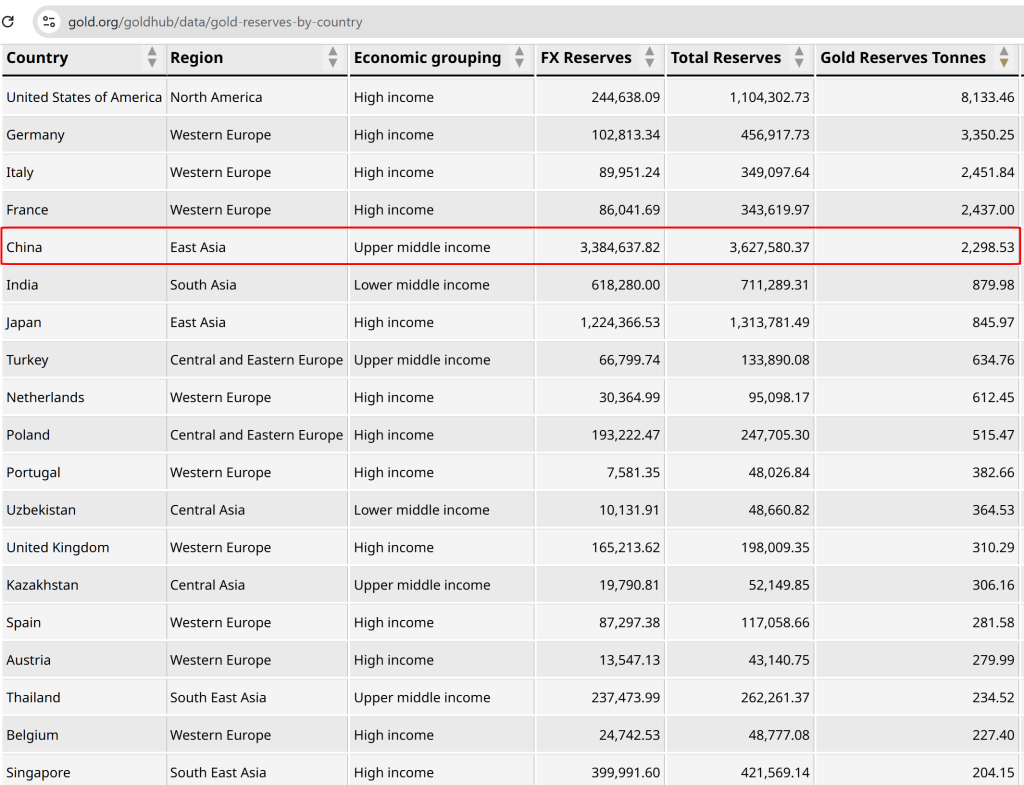Select Germany's gold reserves value 3,350.25
1024x785 pixels.
(x=987, y=135)
